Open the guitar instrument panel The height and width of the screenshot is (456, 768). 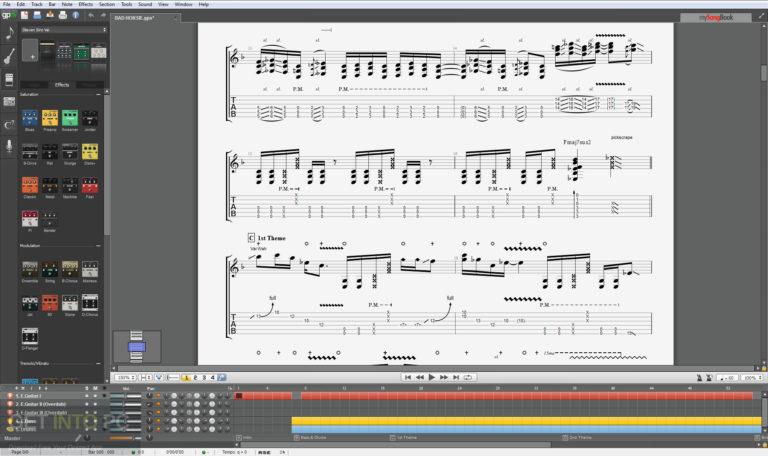(9, 56)
